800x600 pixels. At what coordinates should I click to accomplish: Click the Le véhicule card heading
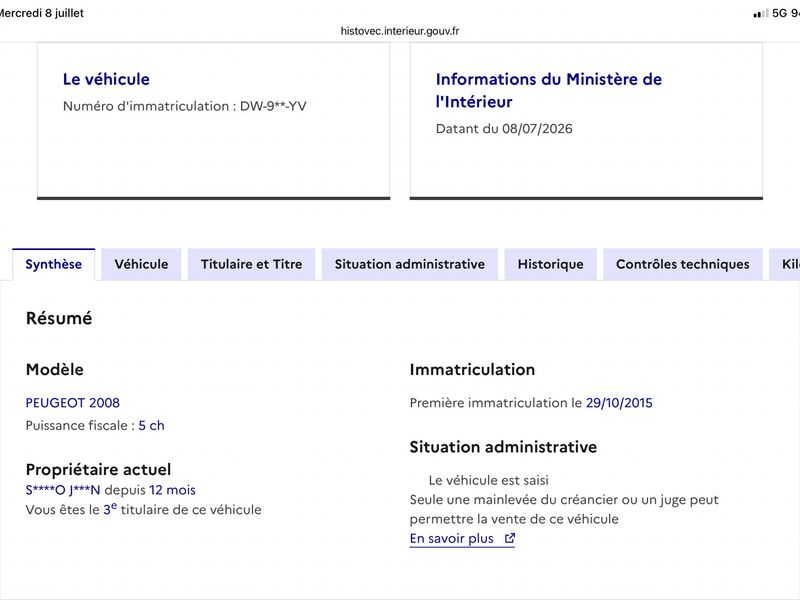point(106,79)
